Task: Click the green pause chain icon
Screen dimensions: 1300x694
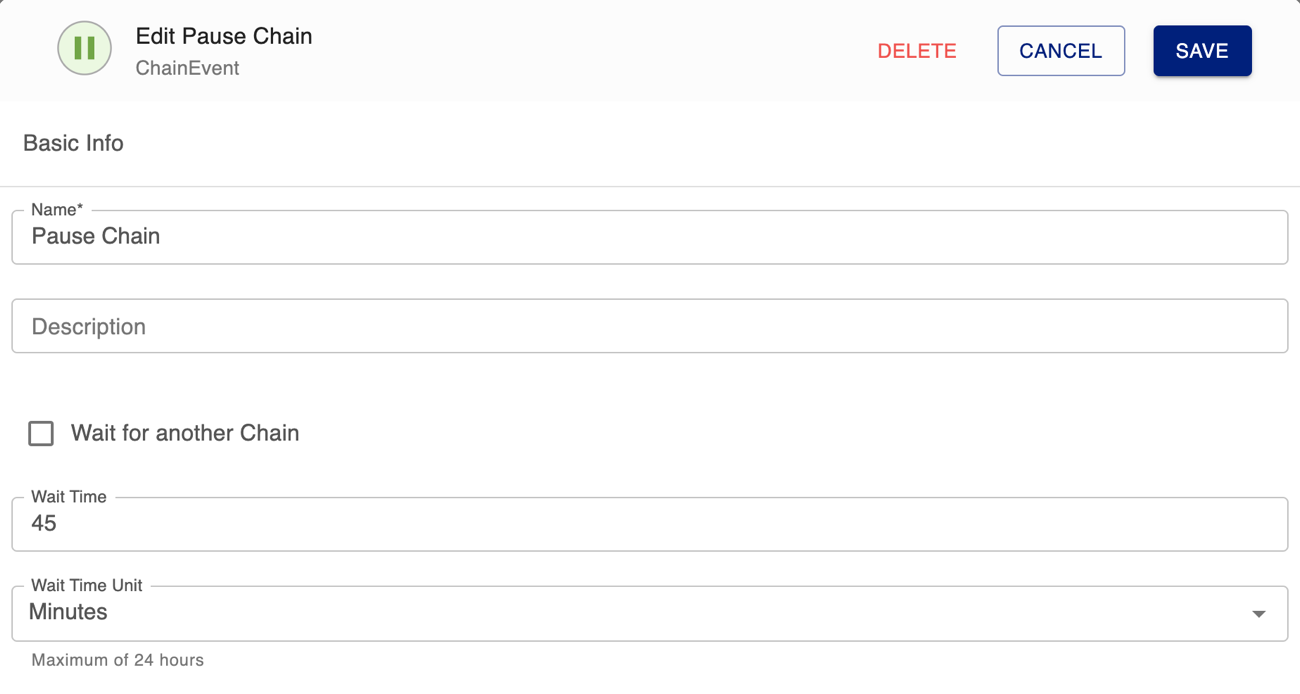Action: 84,48
